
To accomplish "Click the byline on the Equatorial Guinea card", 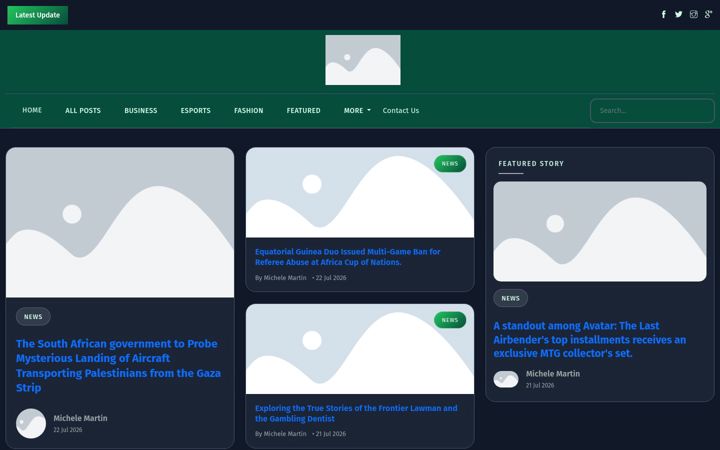I will (281, 278).
